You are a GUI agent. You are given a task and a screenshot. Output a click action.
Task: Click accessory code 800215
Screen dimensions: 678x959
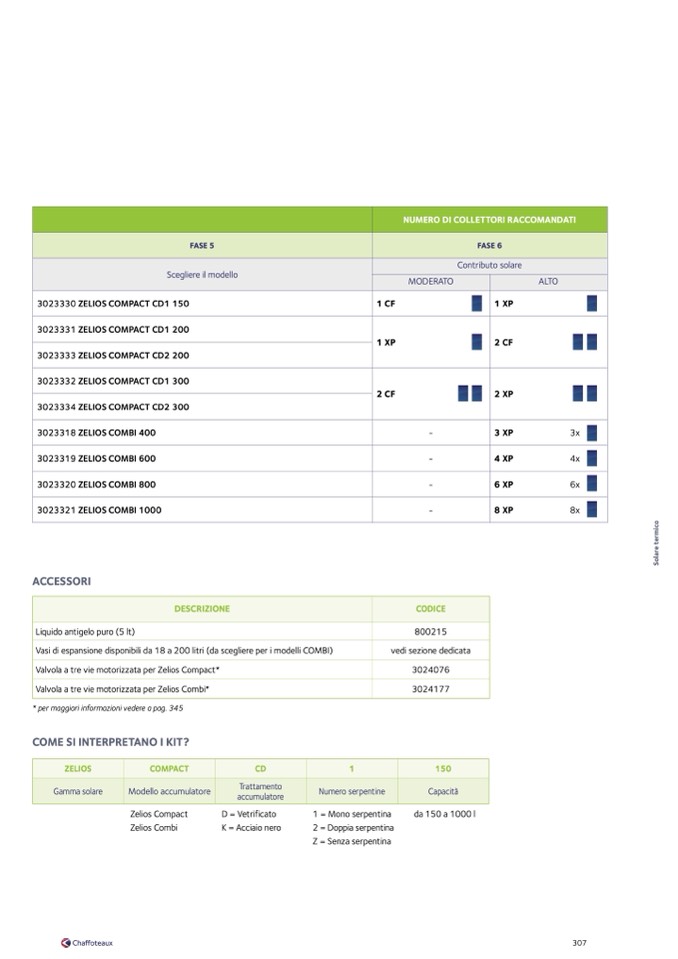(x=430, y=632)
